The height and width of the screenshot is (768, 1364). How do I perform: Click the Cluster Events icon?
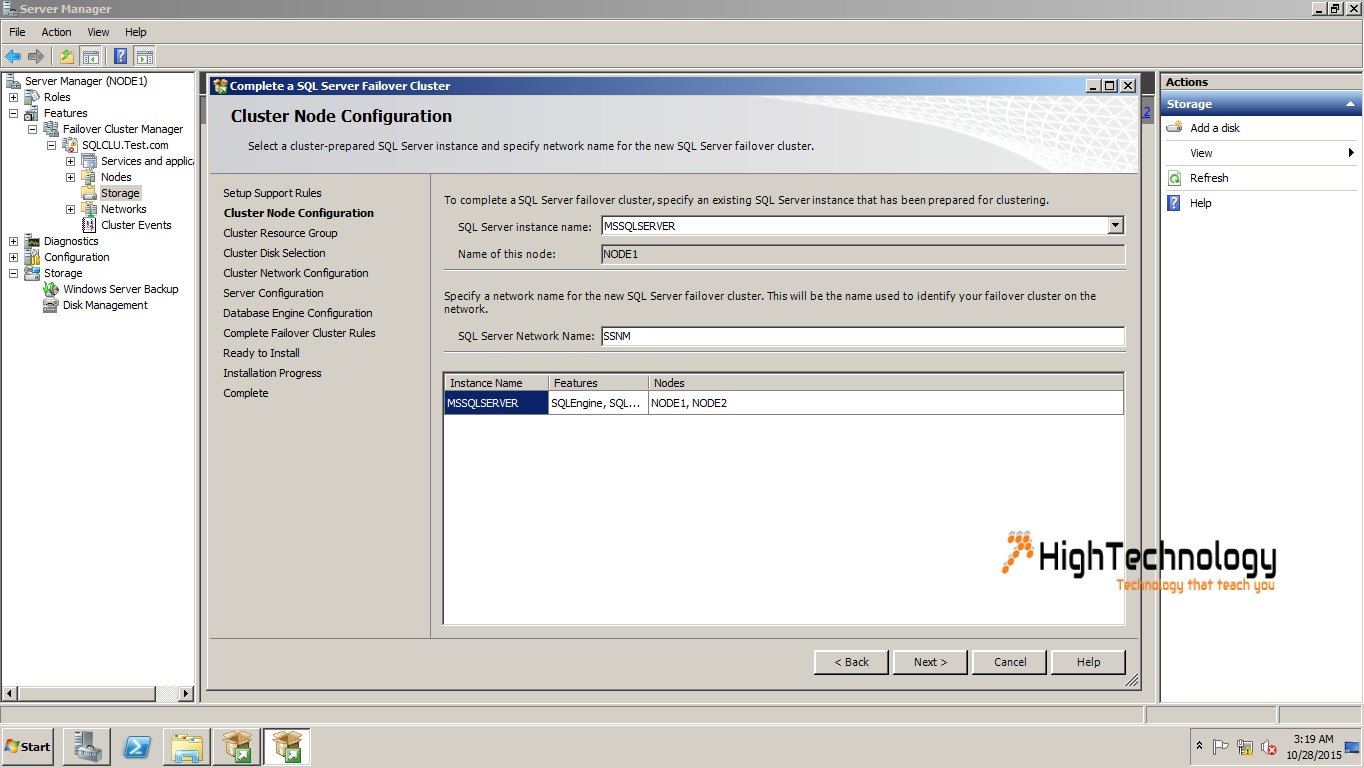click(89, 225)
